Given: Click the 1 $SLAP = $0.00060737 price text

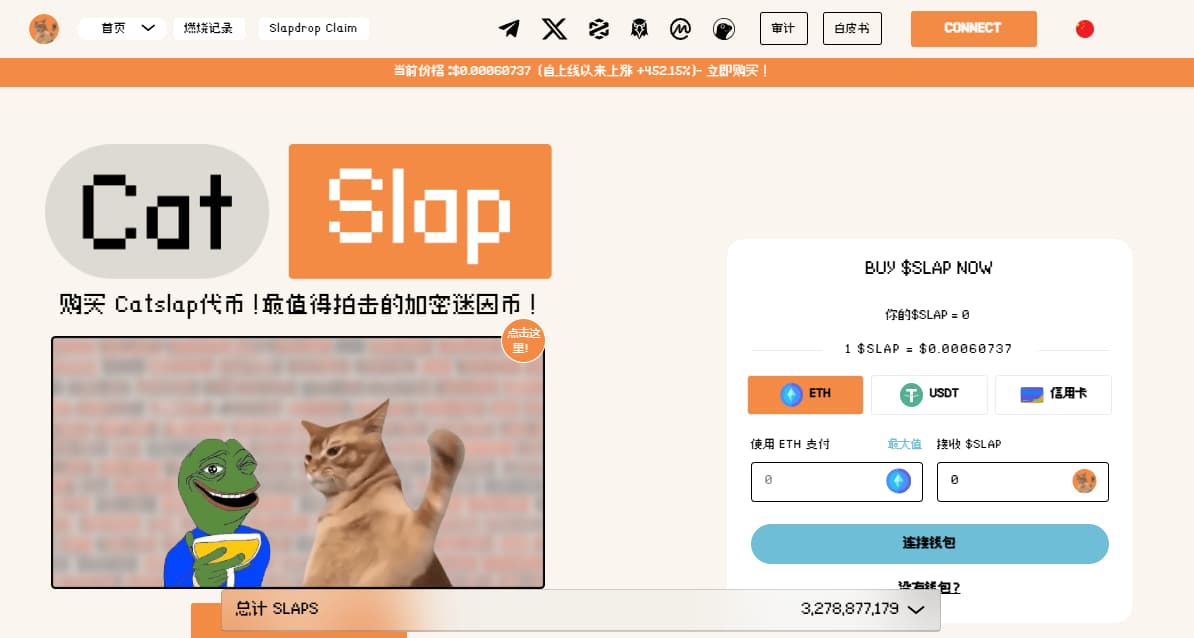Looking at the screenshot, I should click(928, 349).
